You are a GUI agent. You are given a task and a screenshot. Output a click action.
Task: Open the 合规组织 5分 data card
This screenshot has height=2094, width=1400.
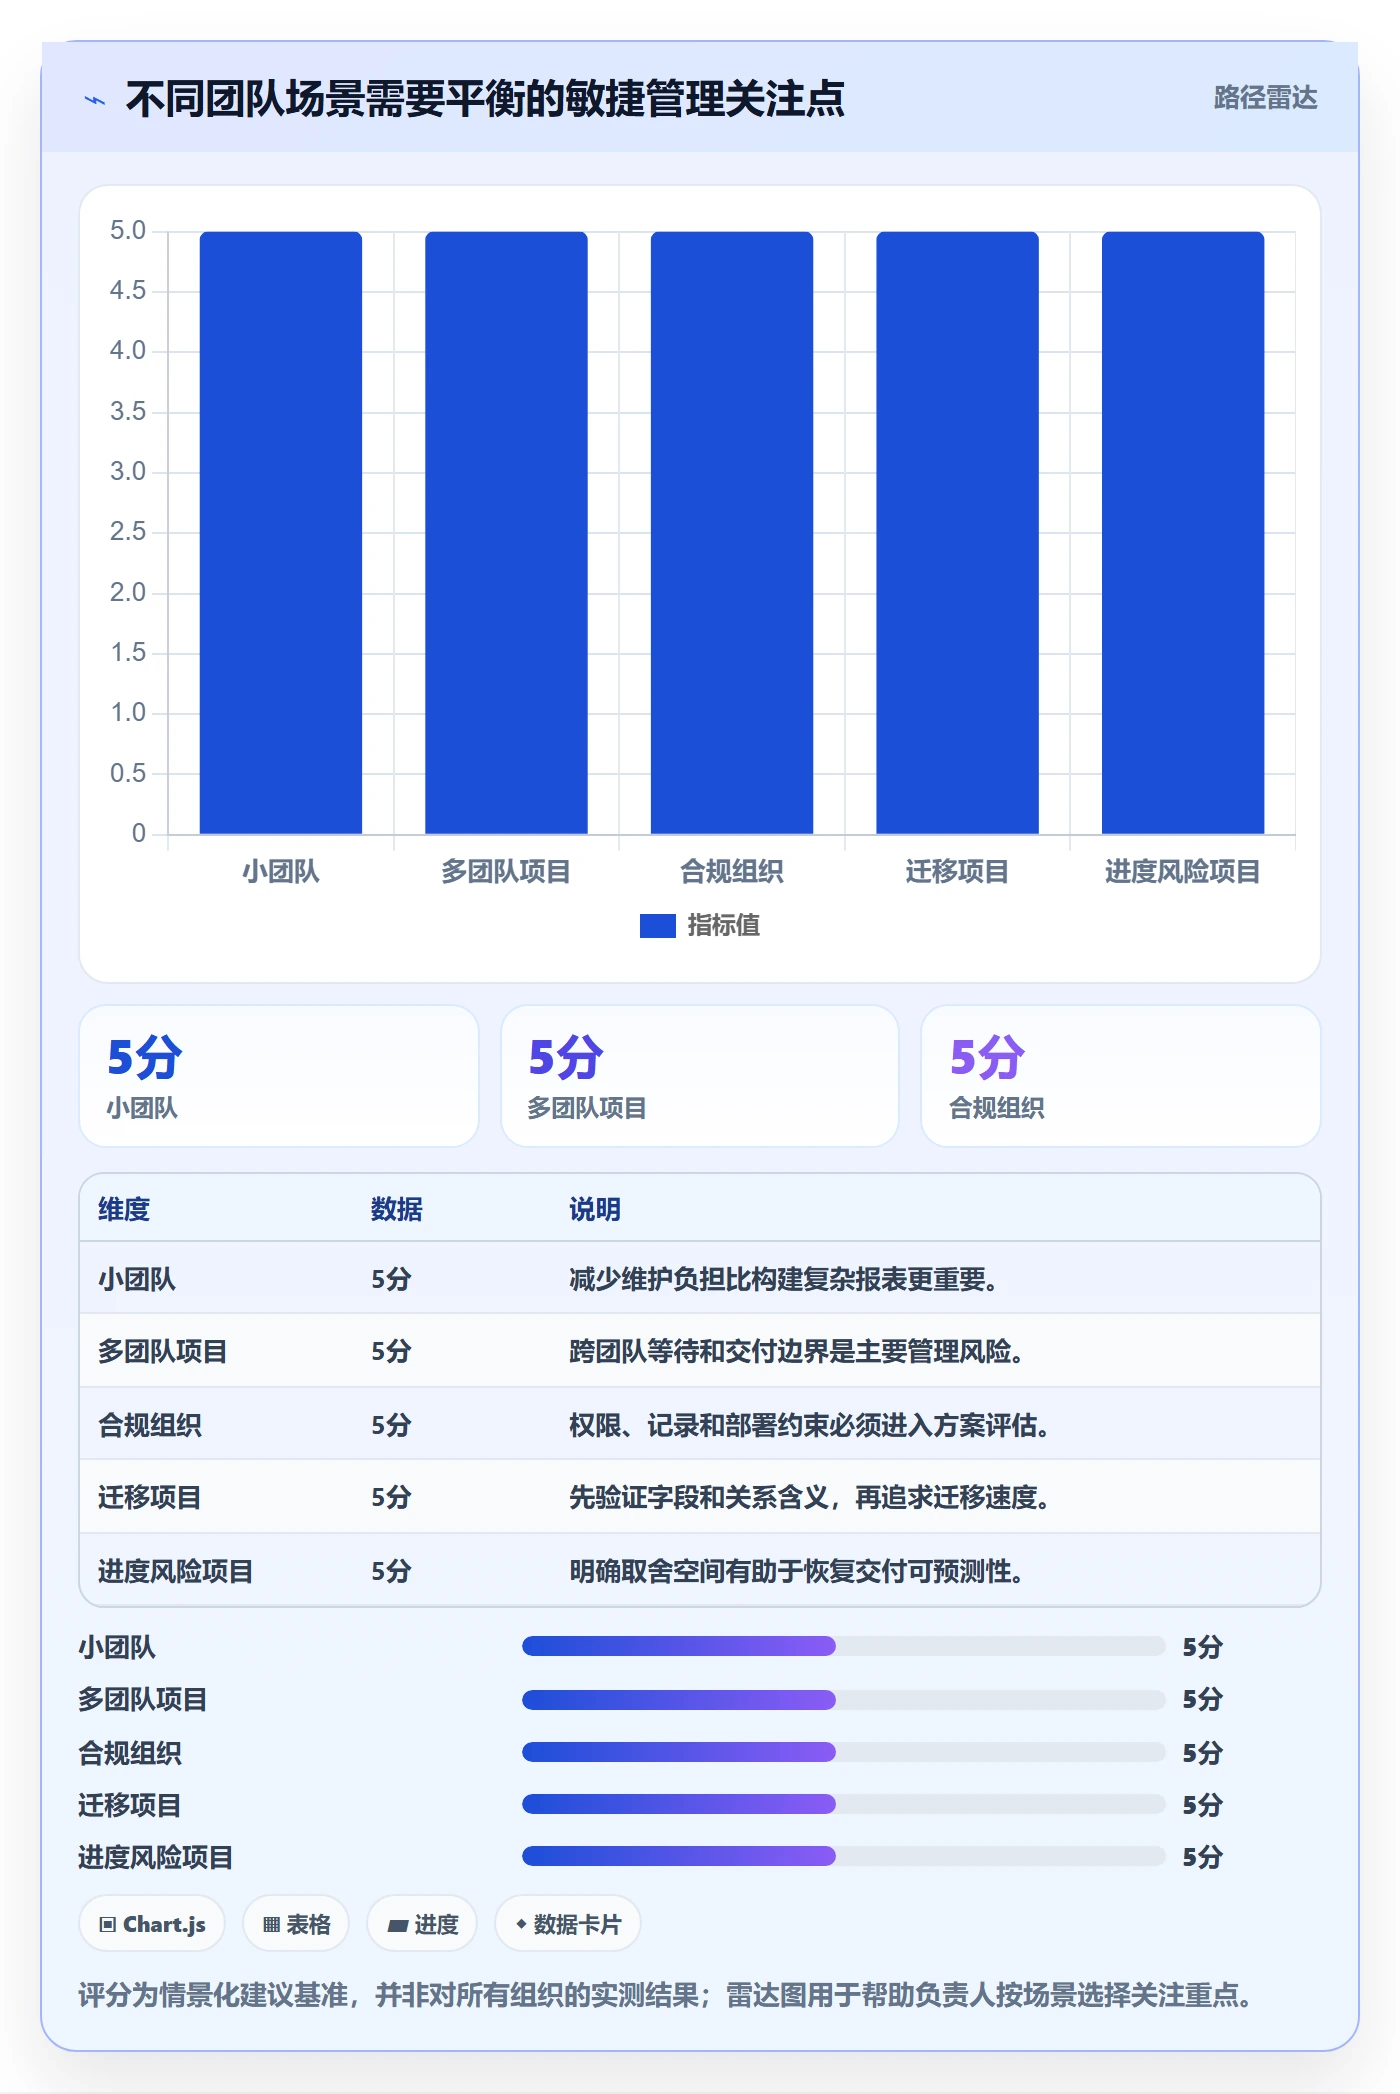pos(1121,1076)
